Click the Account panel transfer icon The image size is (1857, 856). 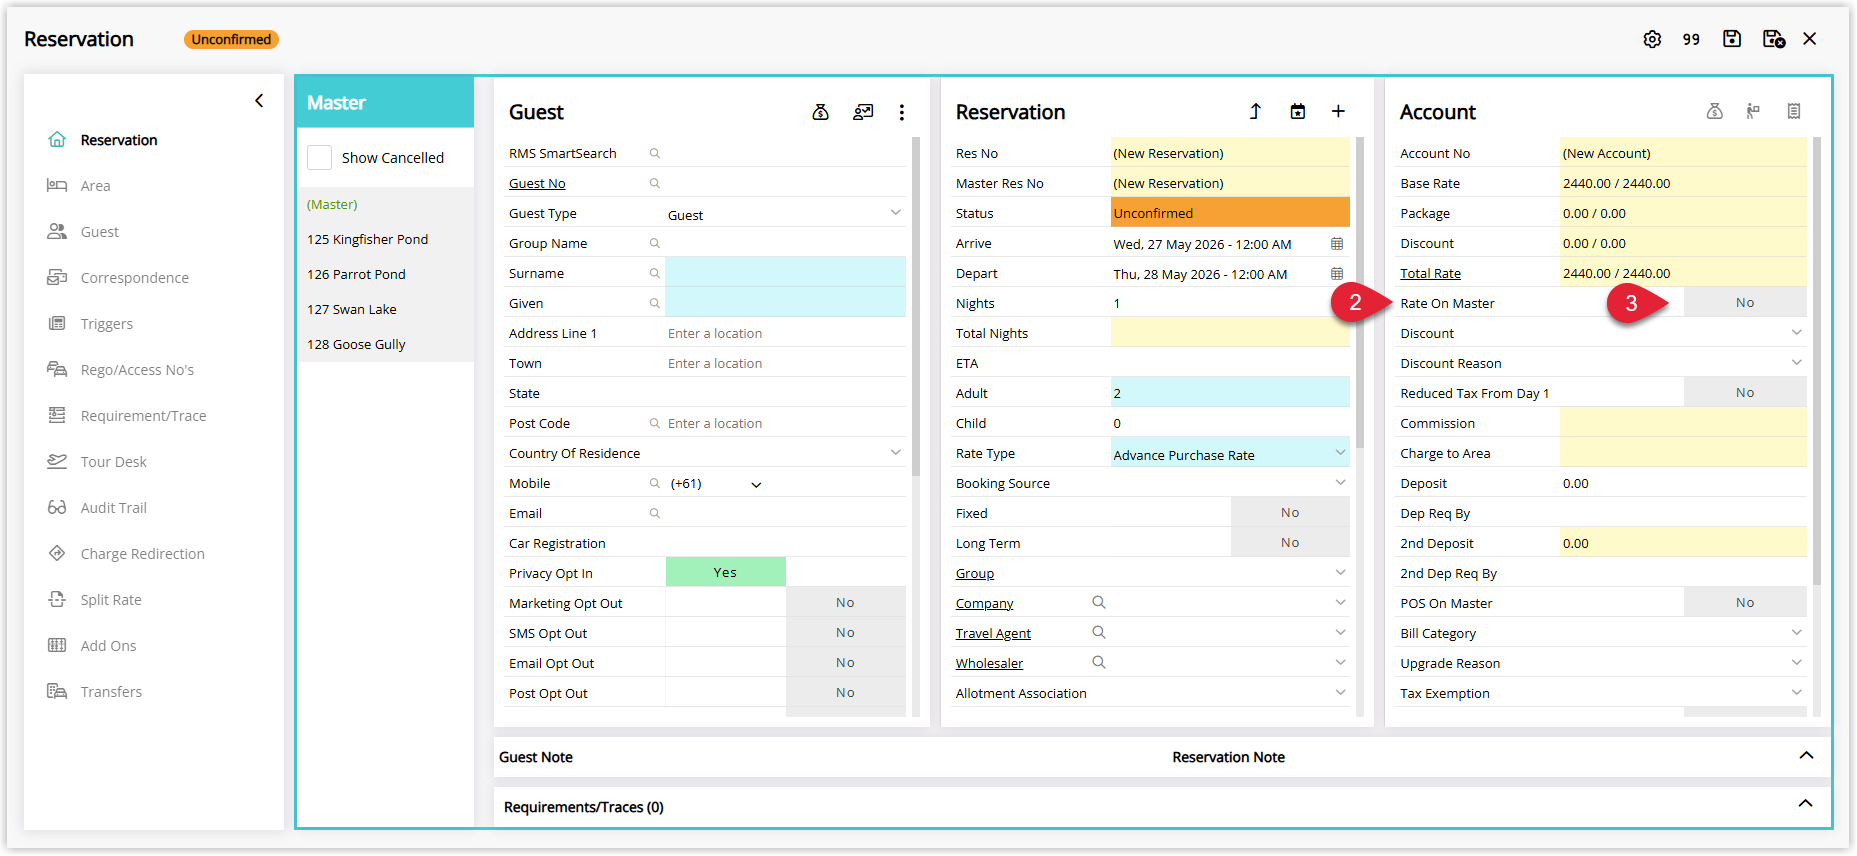click(x=1753, y=112)
